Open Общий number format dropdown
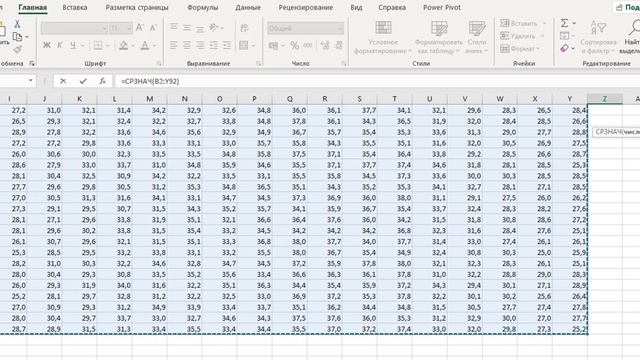 tap(305, 28)
